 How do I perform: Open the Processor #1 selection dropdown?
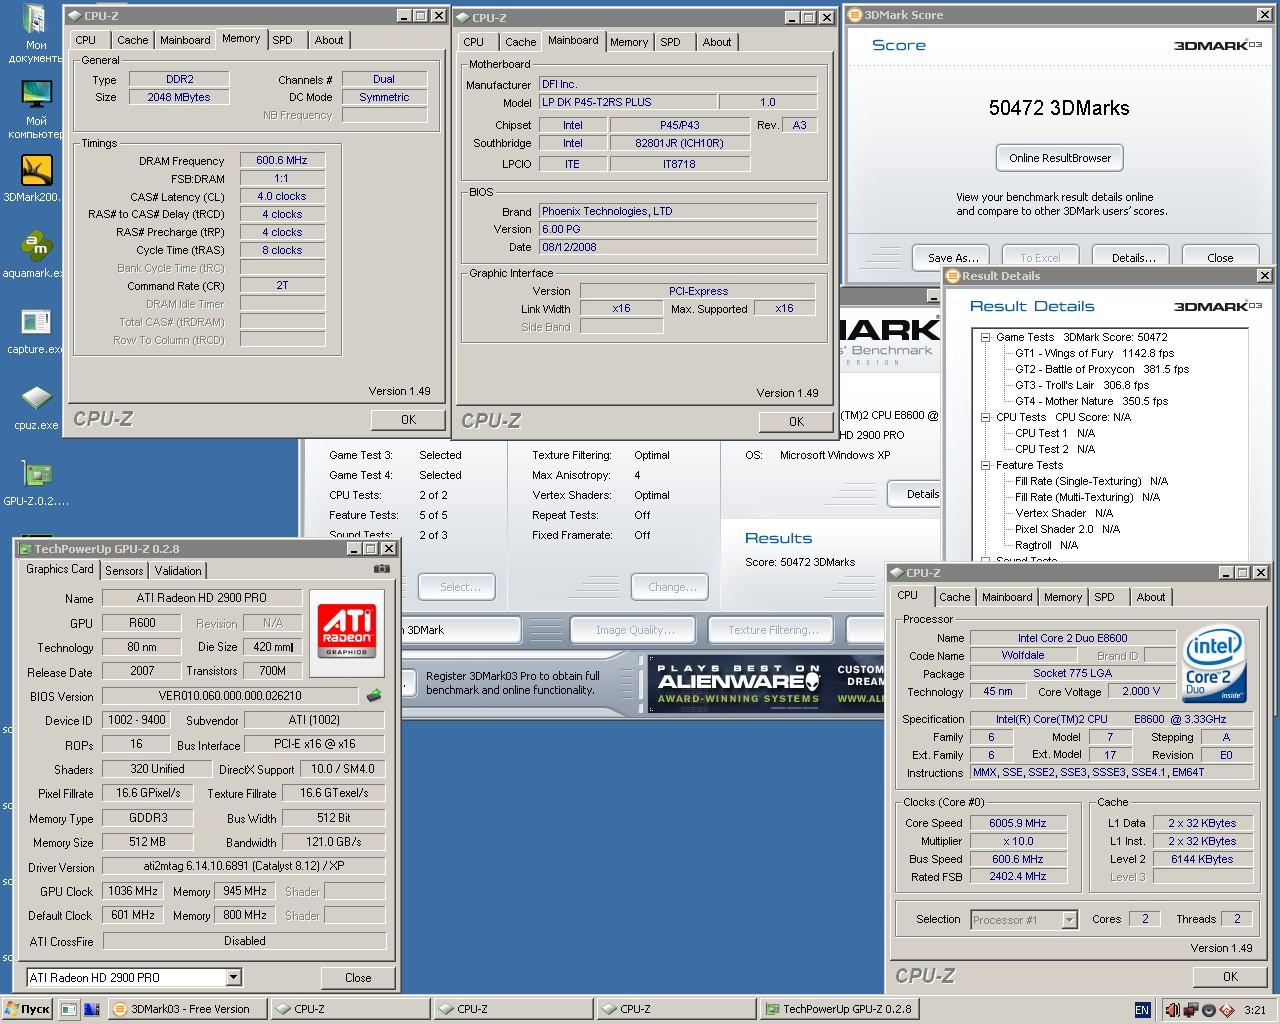[x=1069, y=919]
